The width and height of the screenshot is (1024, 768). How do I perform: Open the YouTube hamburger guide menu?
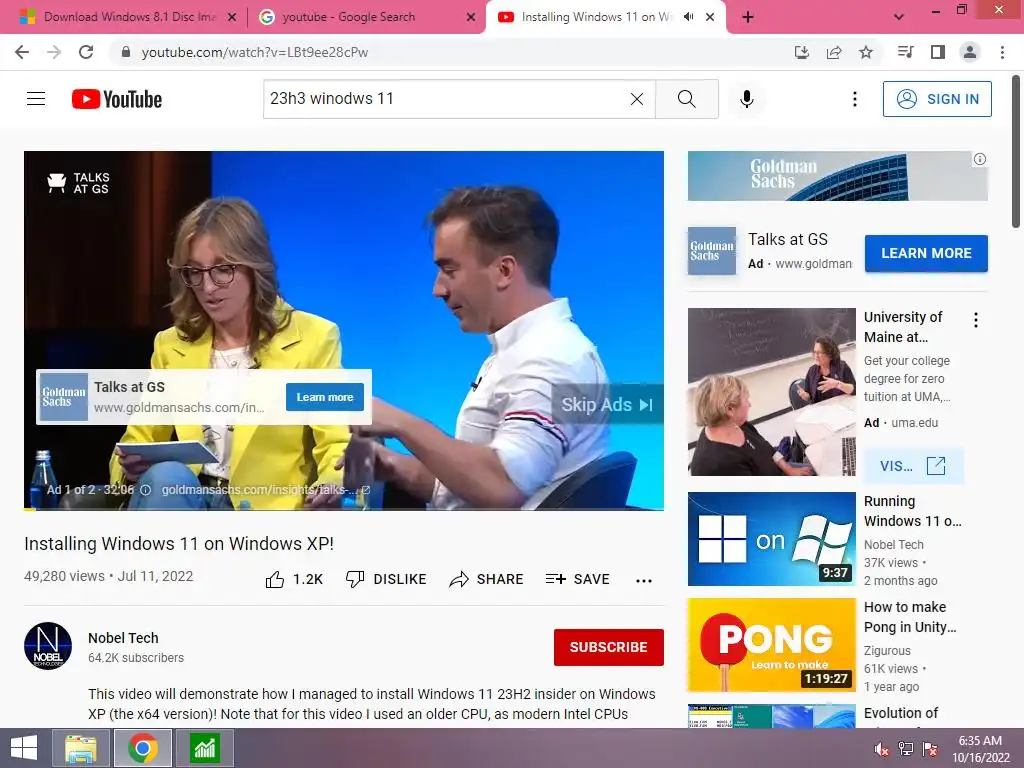tap(36, 99)
